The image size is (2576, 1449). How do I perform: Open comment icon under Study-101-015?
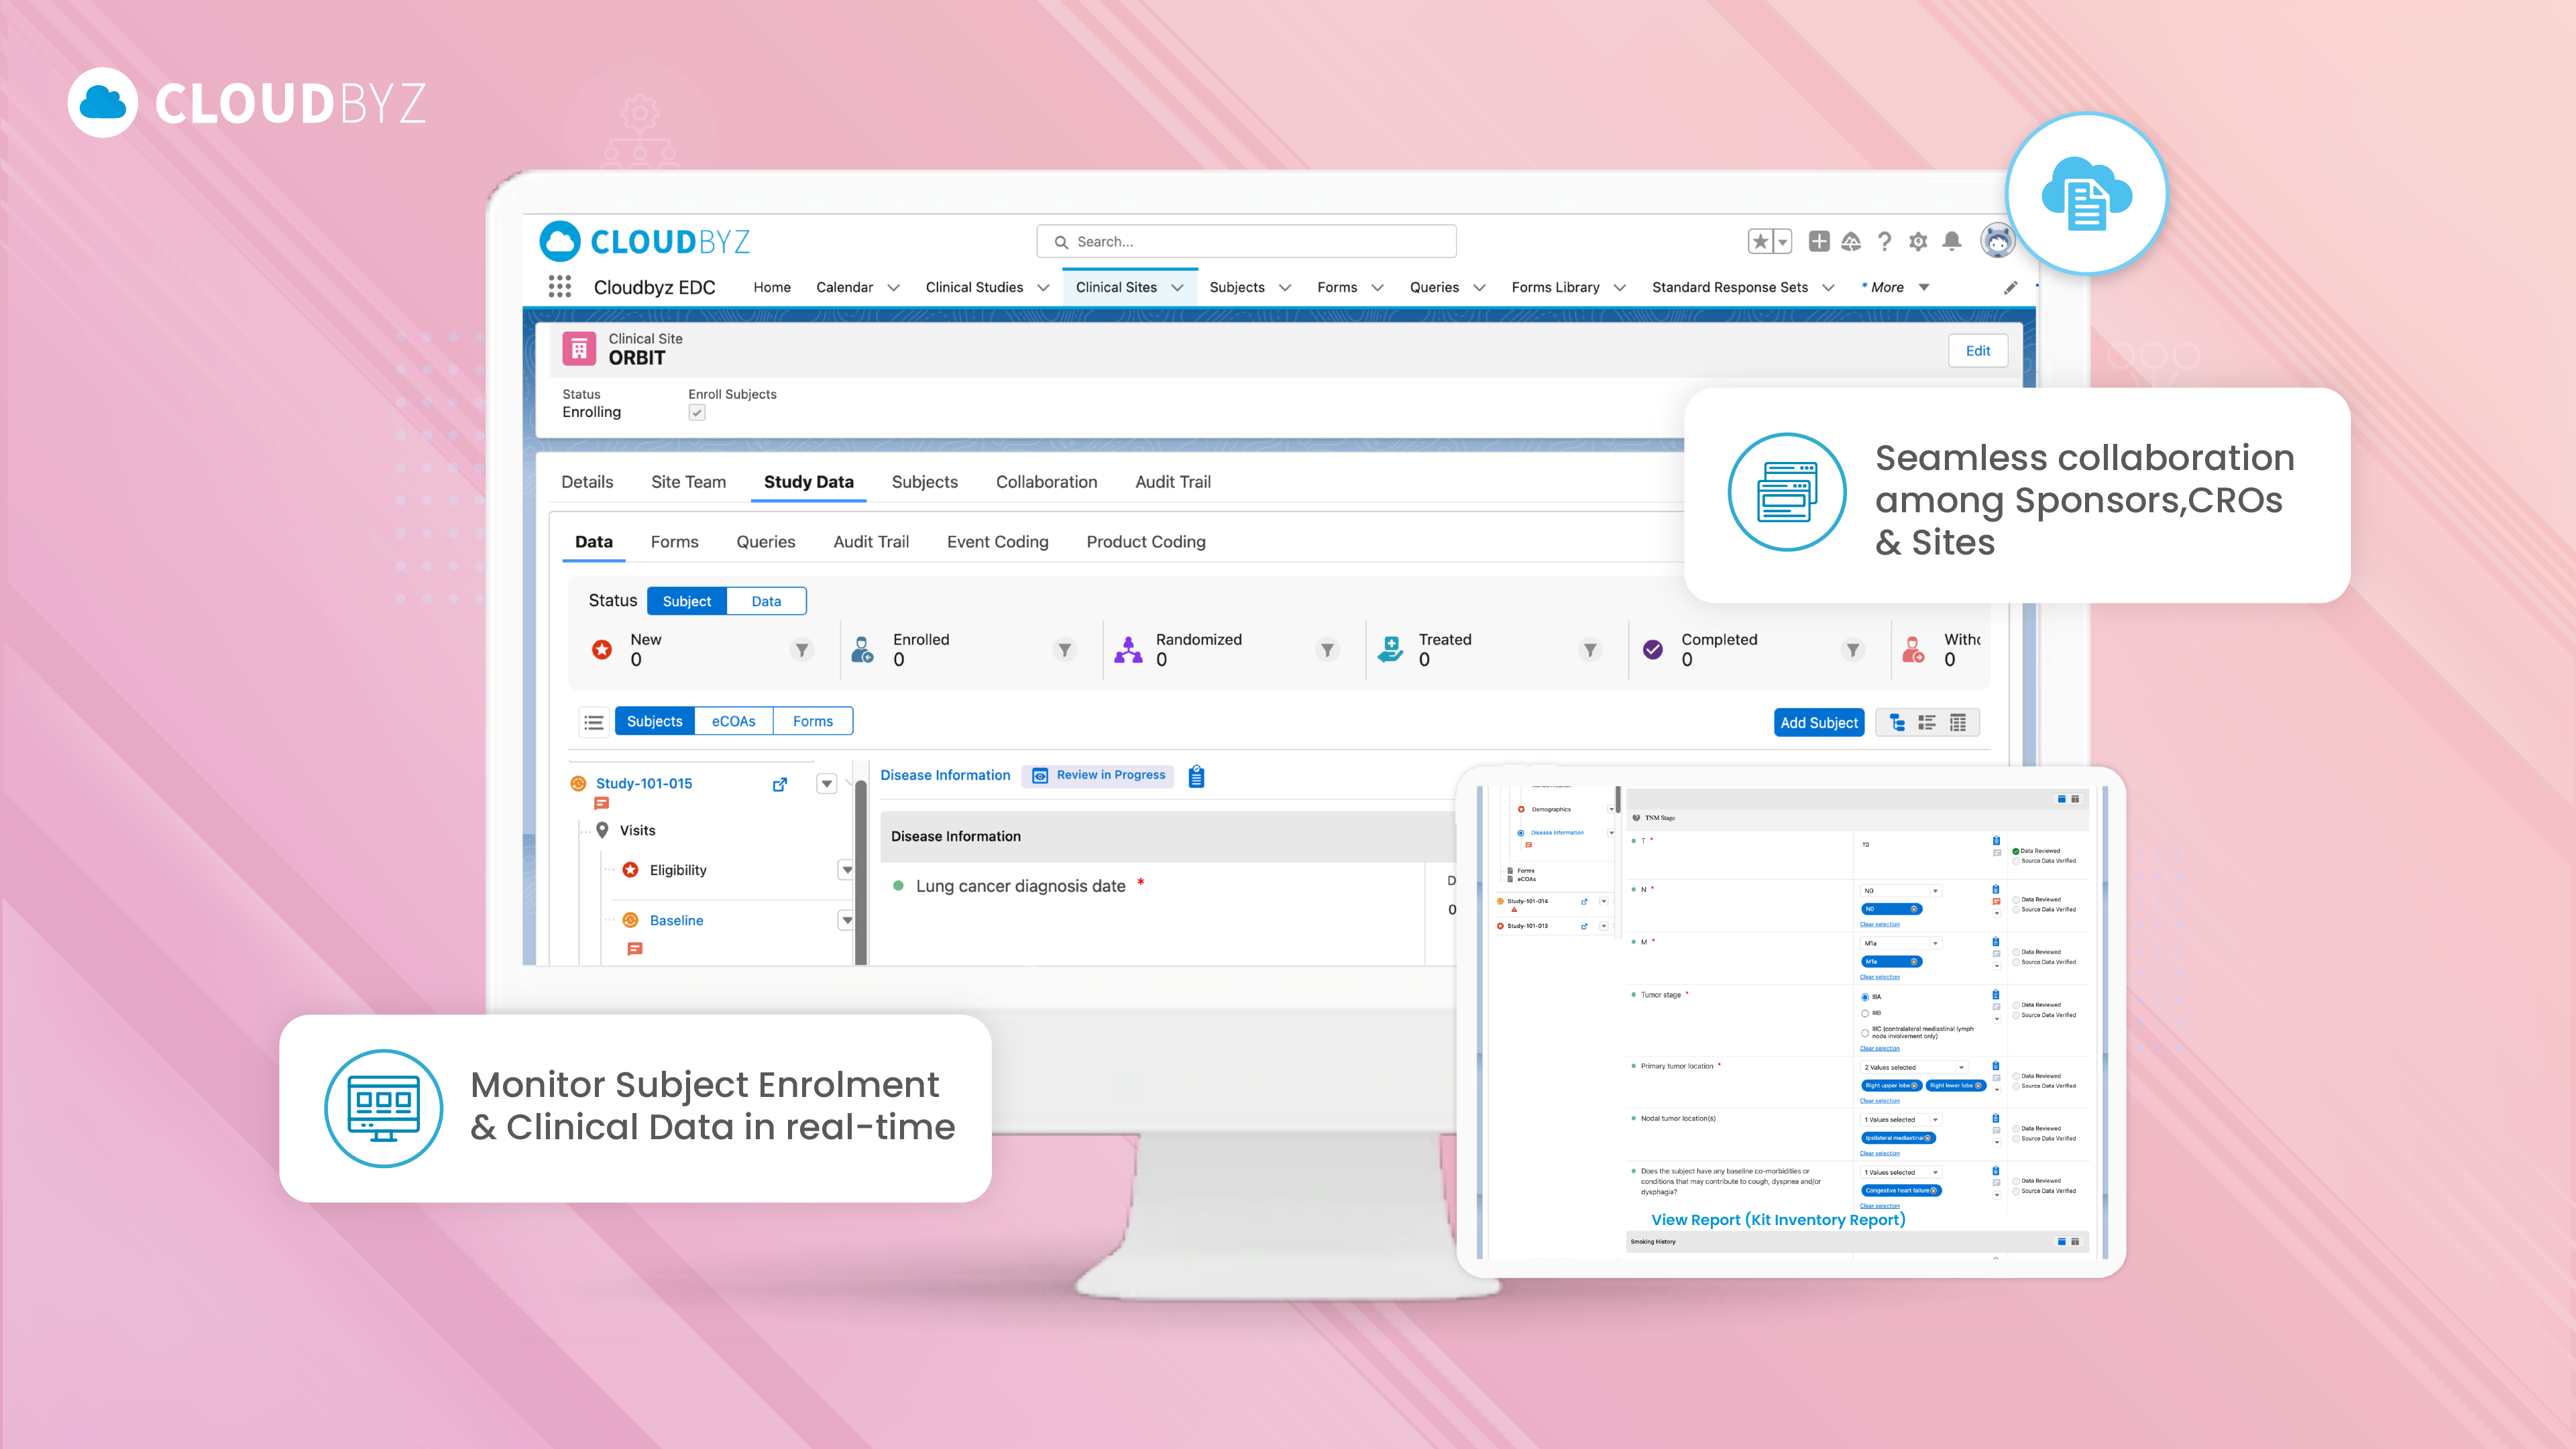(601, 804)
